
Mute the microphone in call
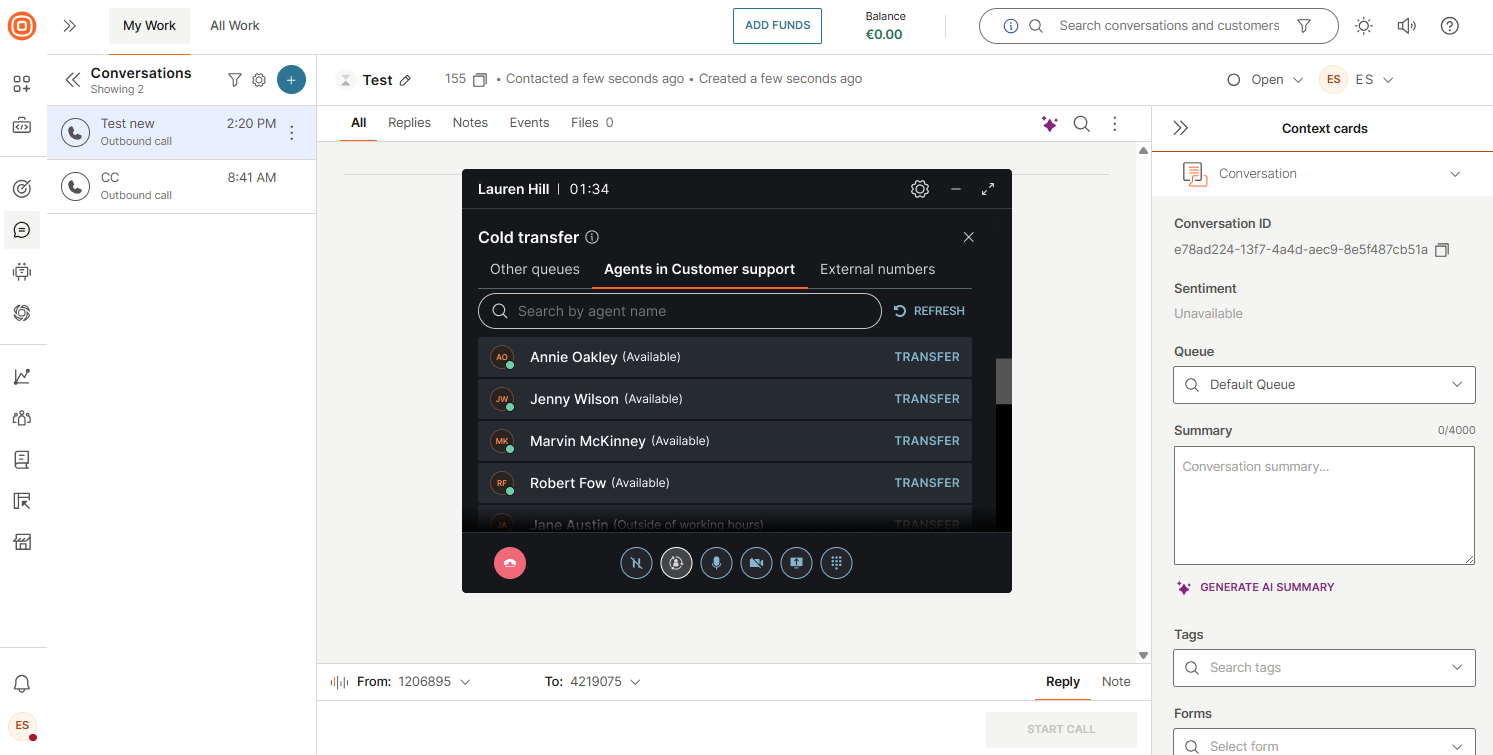click(x=716, y=563)
